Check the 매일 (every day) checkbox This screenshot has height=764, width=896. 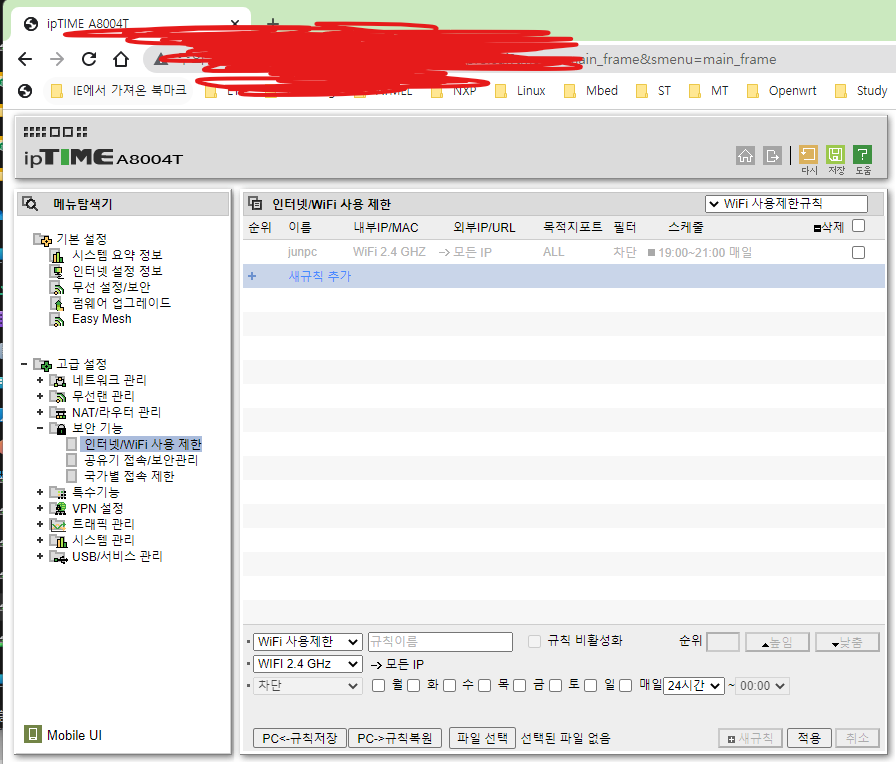626,685
